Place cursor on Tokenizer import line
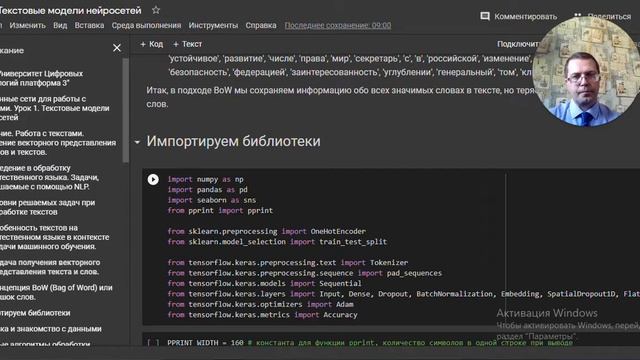Screen dimensions: 640x360 click(x=288, y=263)
